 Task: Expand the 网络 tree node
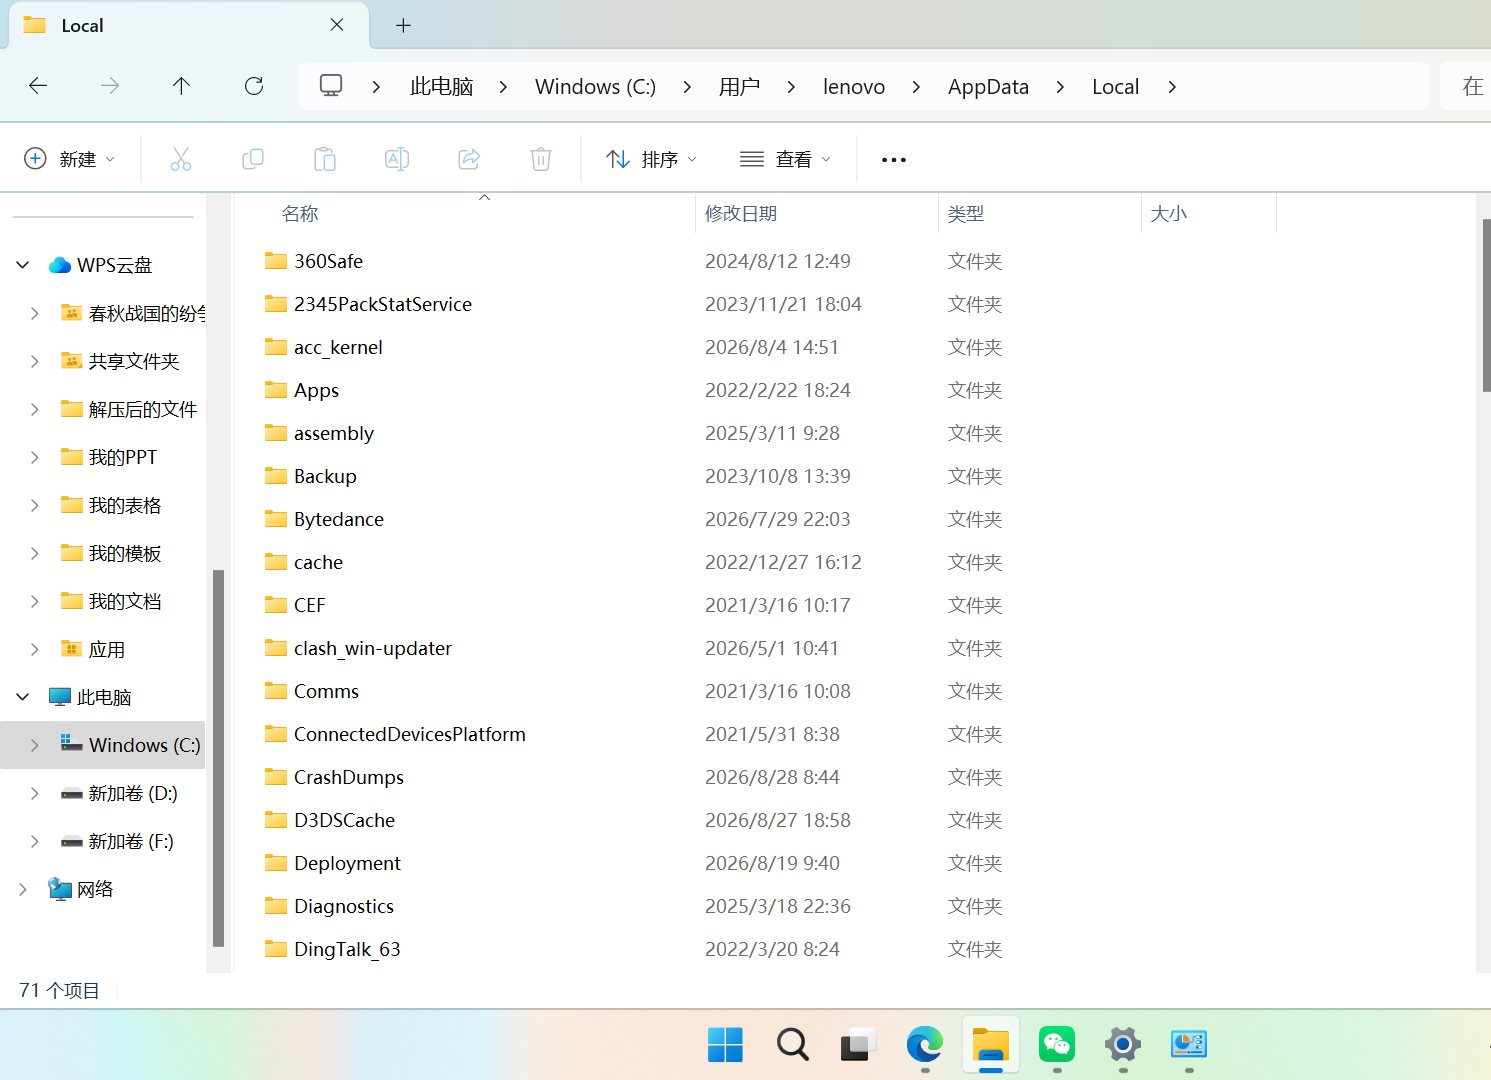click(23, 889)
